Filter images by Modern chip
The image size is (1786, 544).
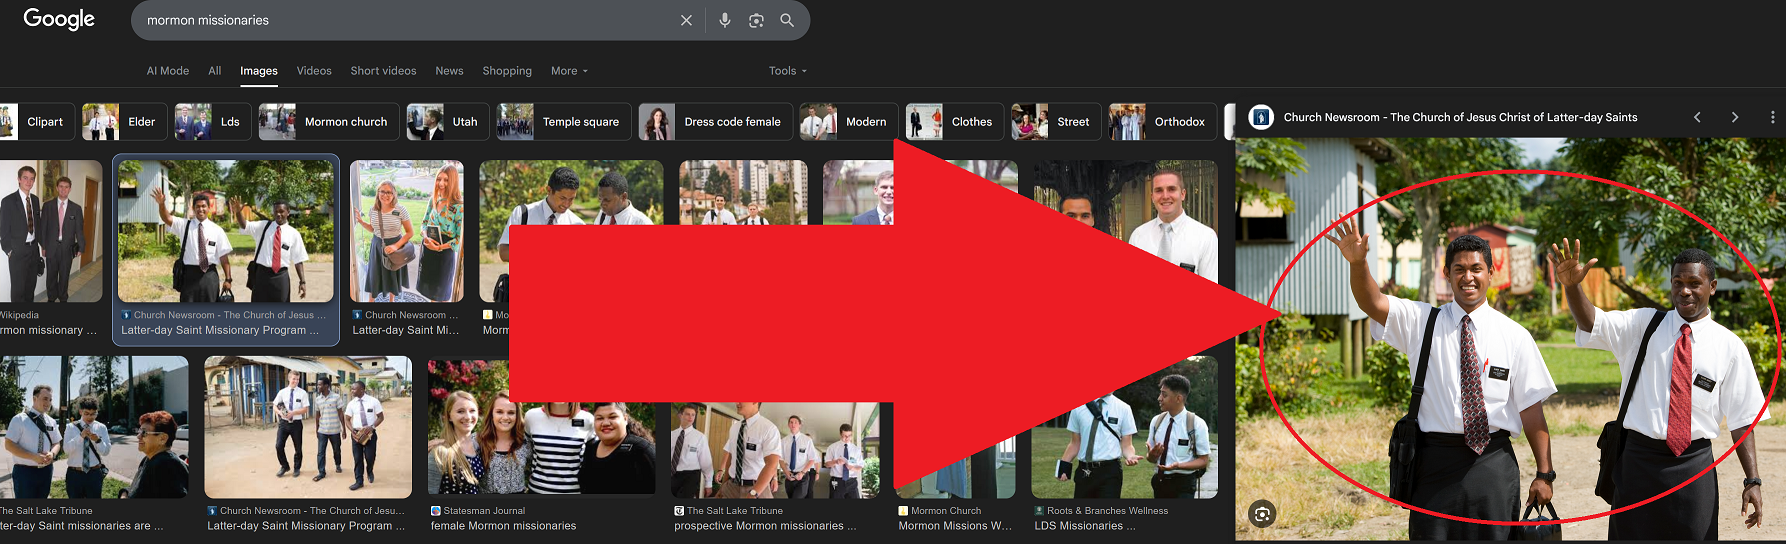[848, 122]
